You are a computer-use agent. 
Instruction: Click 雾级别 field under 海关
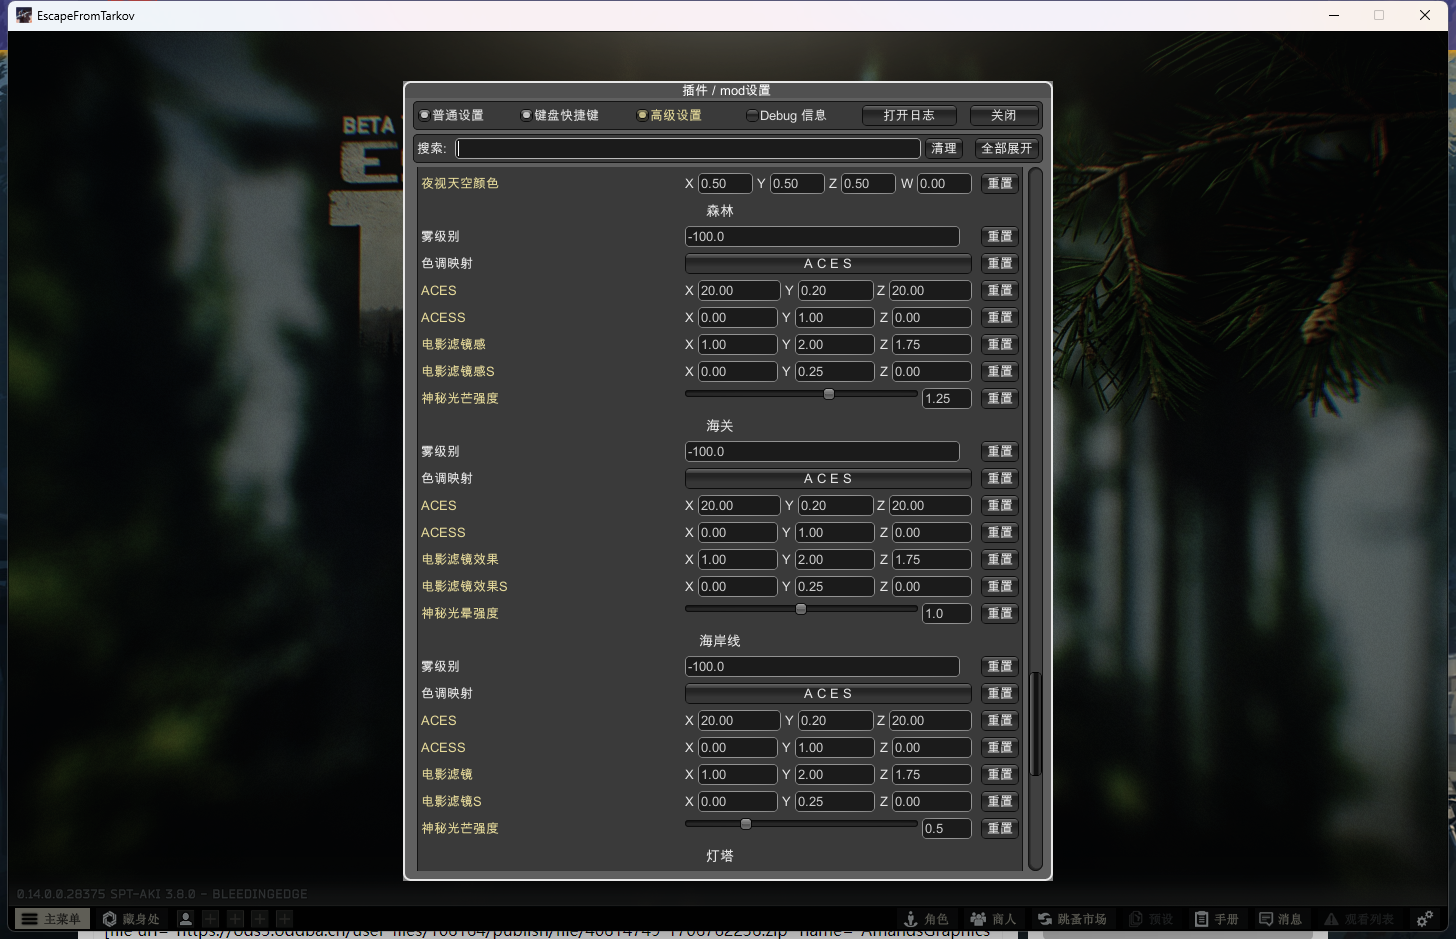[822, 451]
